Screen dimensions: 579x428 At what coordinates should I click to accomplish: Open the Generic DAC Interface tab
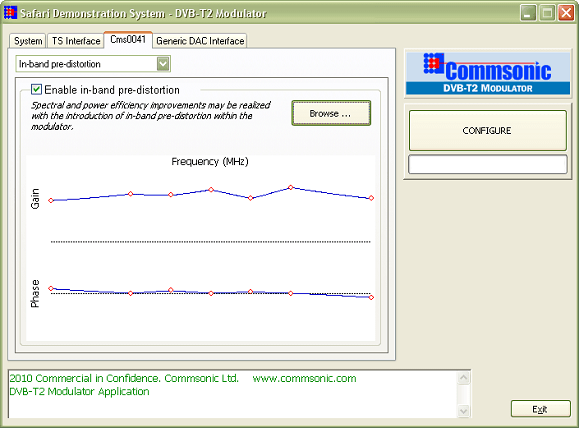point(200,41)
